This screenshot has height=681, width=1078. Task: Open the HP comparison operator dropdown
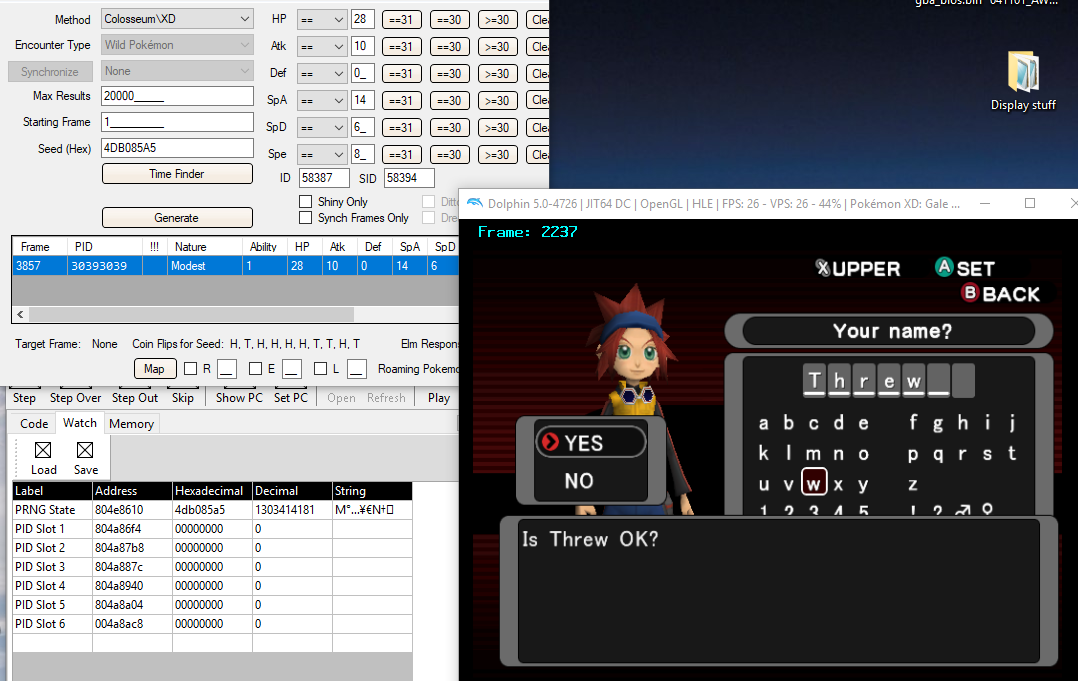point(322,20)
